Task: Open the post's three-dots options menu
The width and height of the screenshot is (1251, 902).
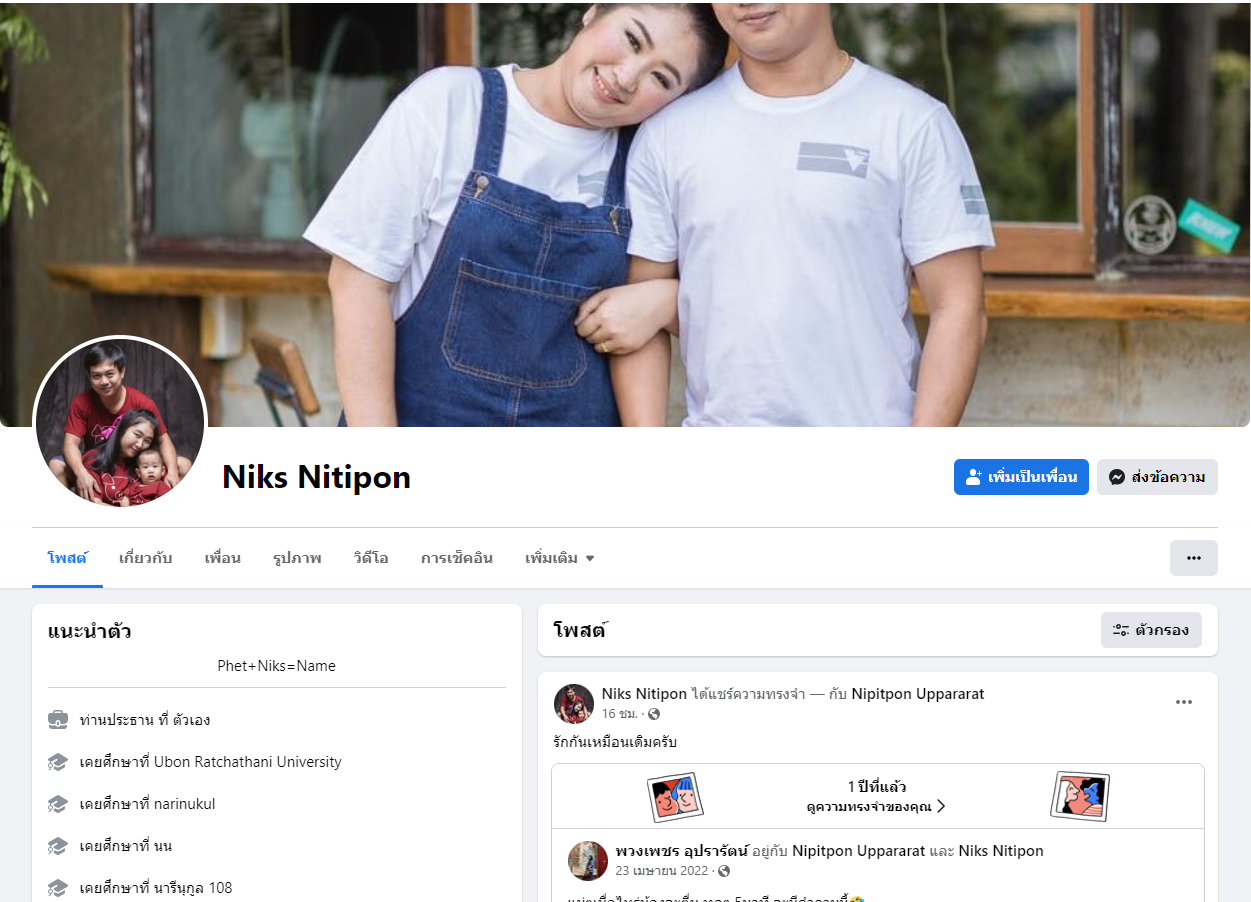Action: (x=1184, y=702)
